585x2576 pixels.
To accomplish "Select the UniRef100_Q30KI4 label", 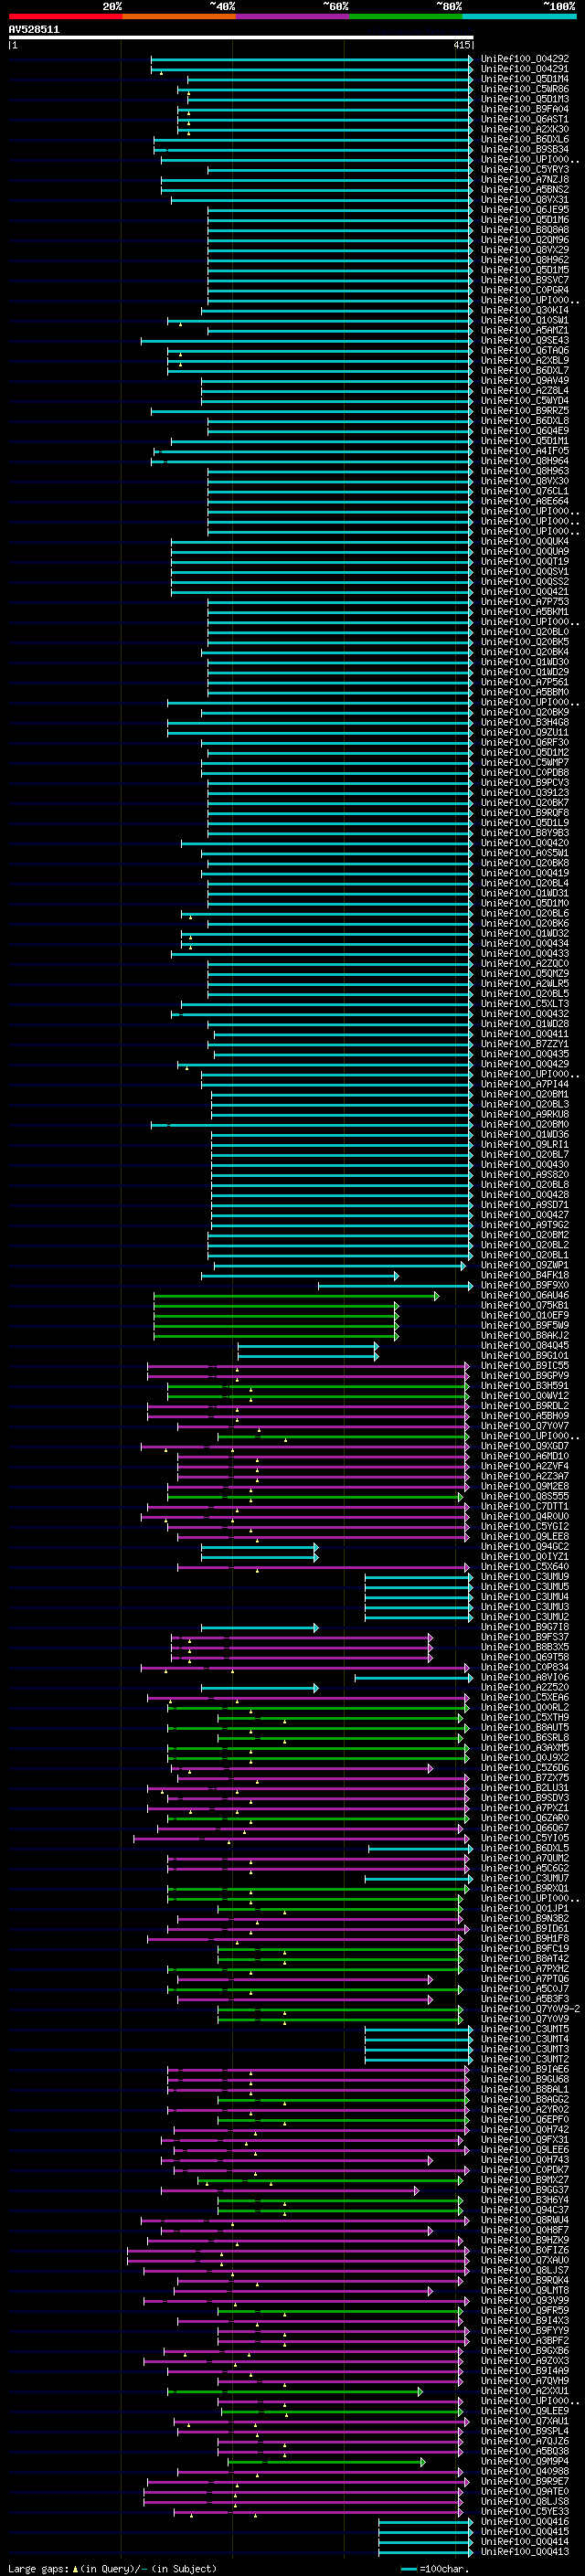I will (x=525, y=310).
